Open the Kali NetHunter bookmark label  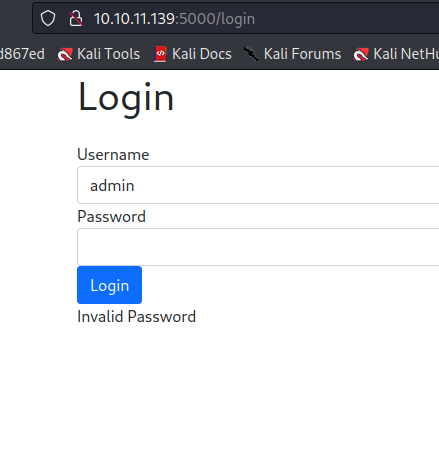point(406,54)
